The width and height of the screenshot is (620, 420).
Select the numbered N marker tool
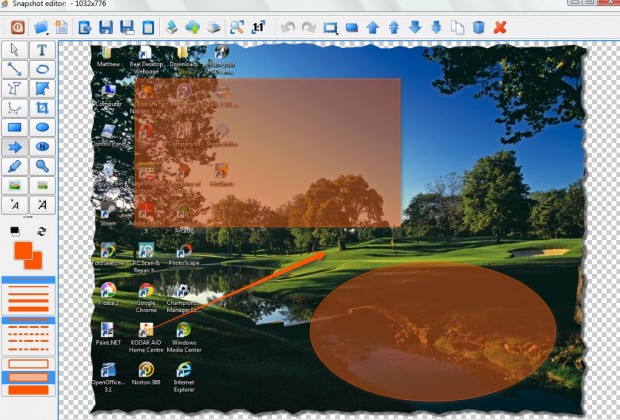pyautogui.click(x=42, y=147)
